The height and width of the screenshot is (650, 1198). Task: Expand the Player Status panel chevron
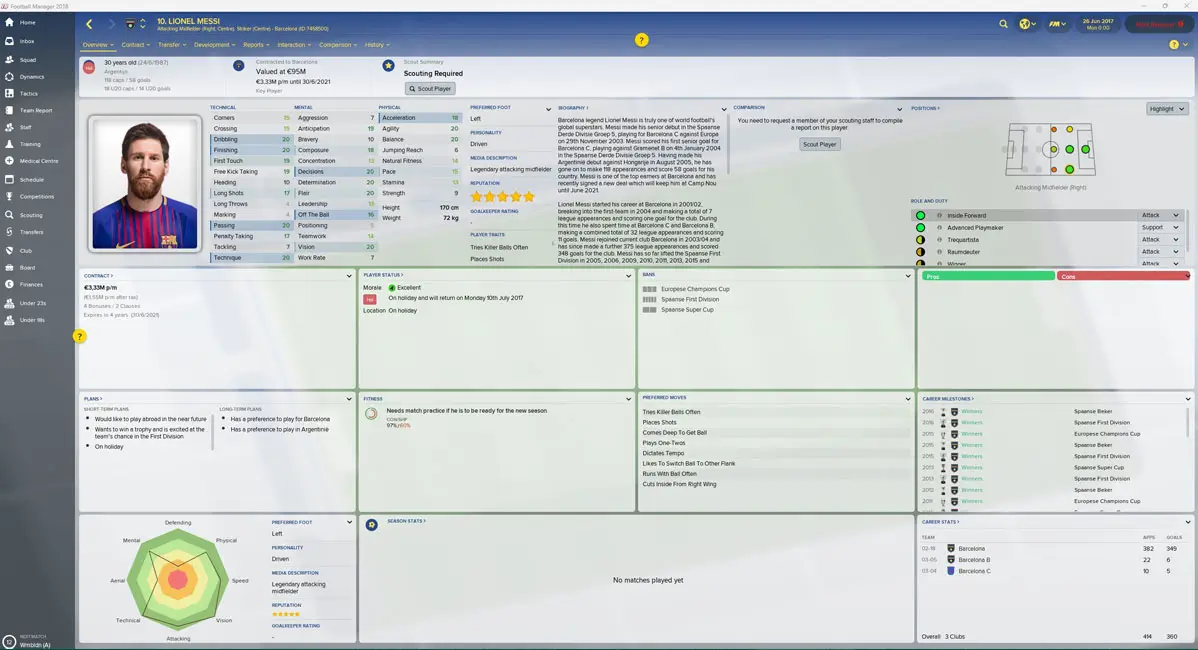[629, 276]
